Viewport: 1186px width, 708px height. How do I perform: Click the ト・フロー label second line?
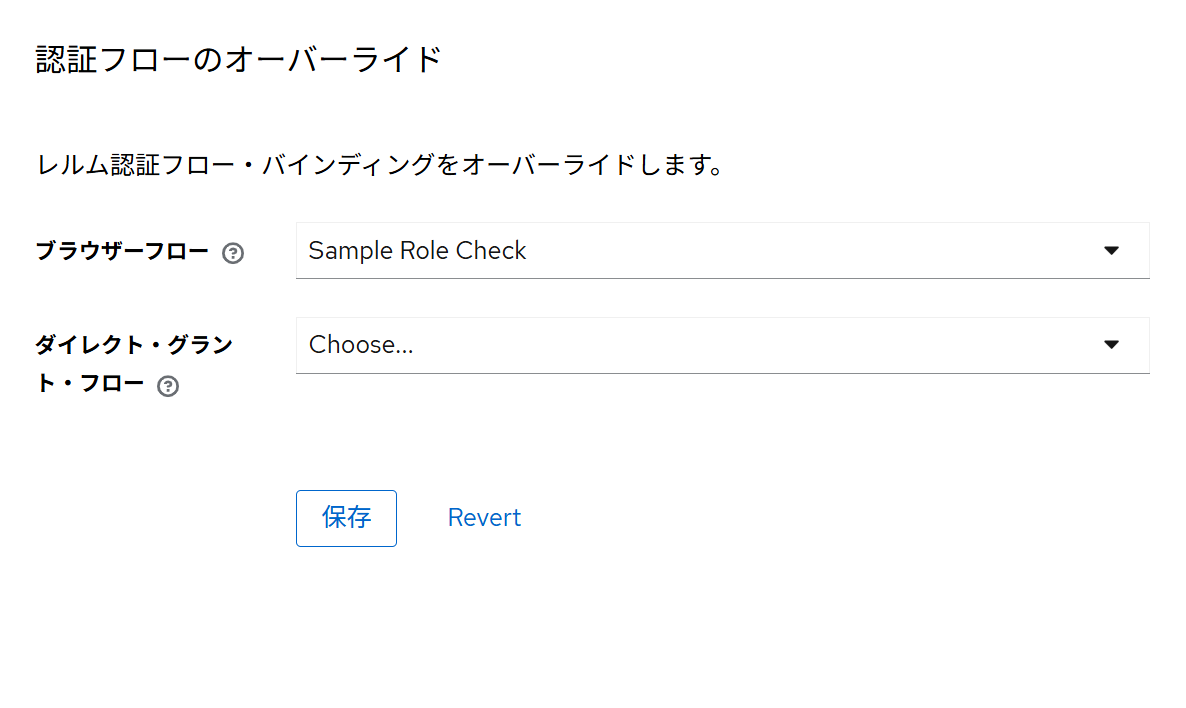(90, 384)
